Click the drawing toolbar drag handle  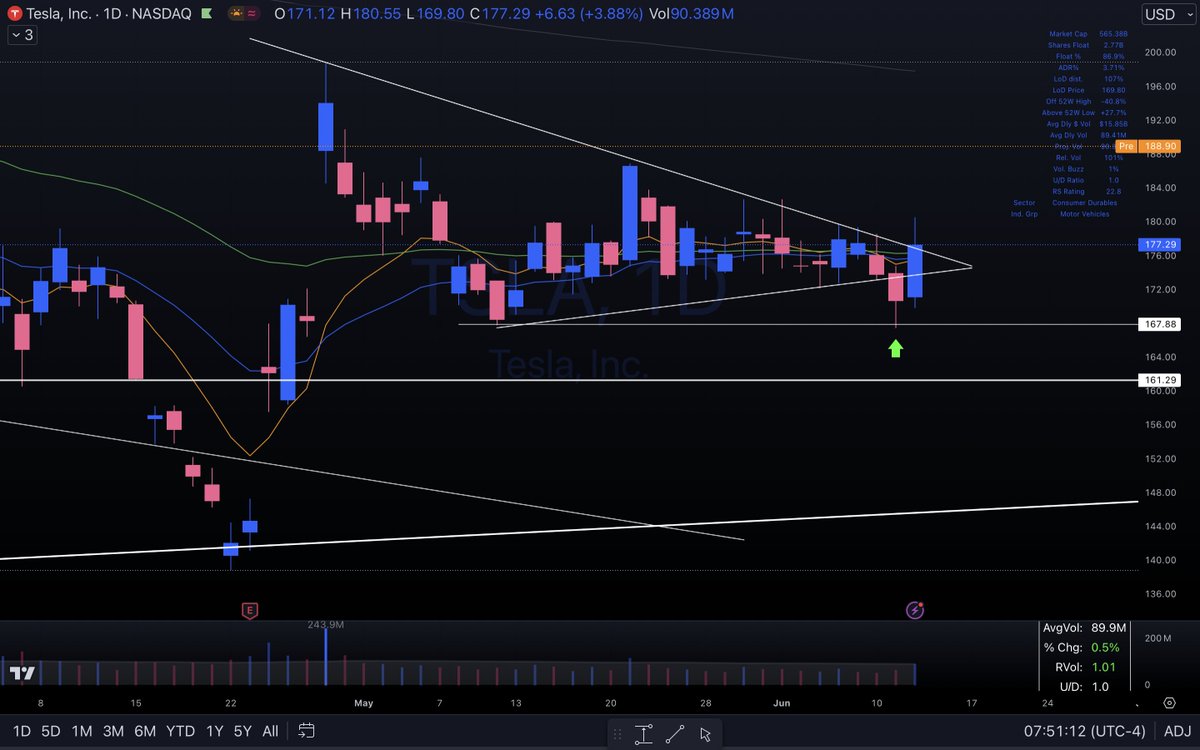point(615,734)
